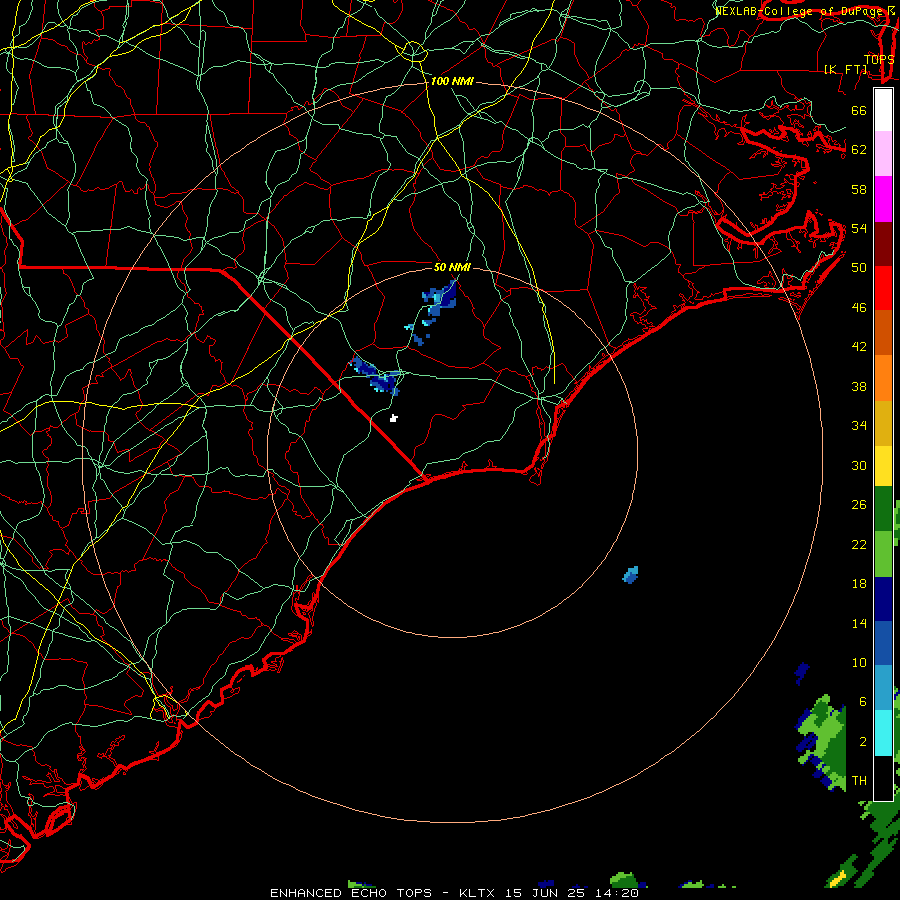Click the "26" scale value
900x900 pixels.
tap(859, 505)
